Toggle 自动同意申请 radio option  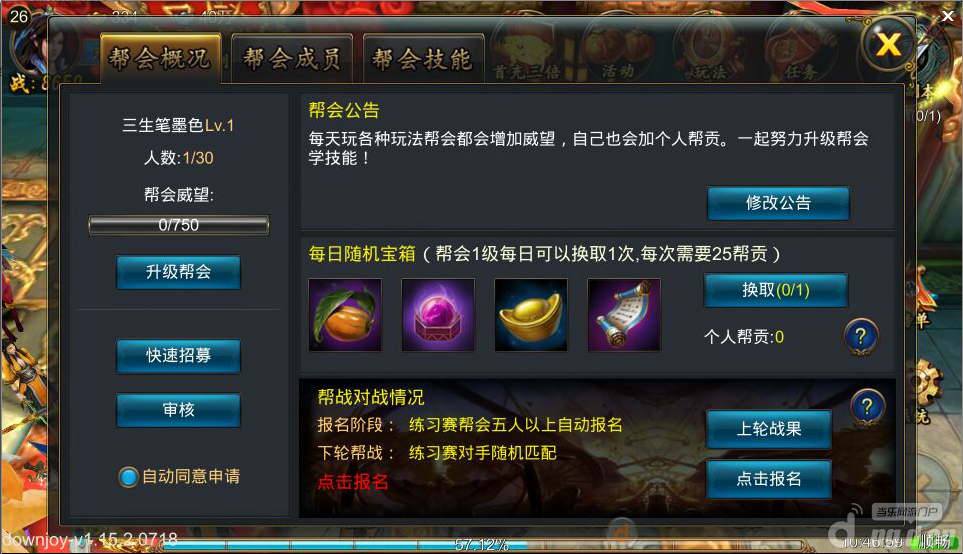tap(128, 477)
